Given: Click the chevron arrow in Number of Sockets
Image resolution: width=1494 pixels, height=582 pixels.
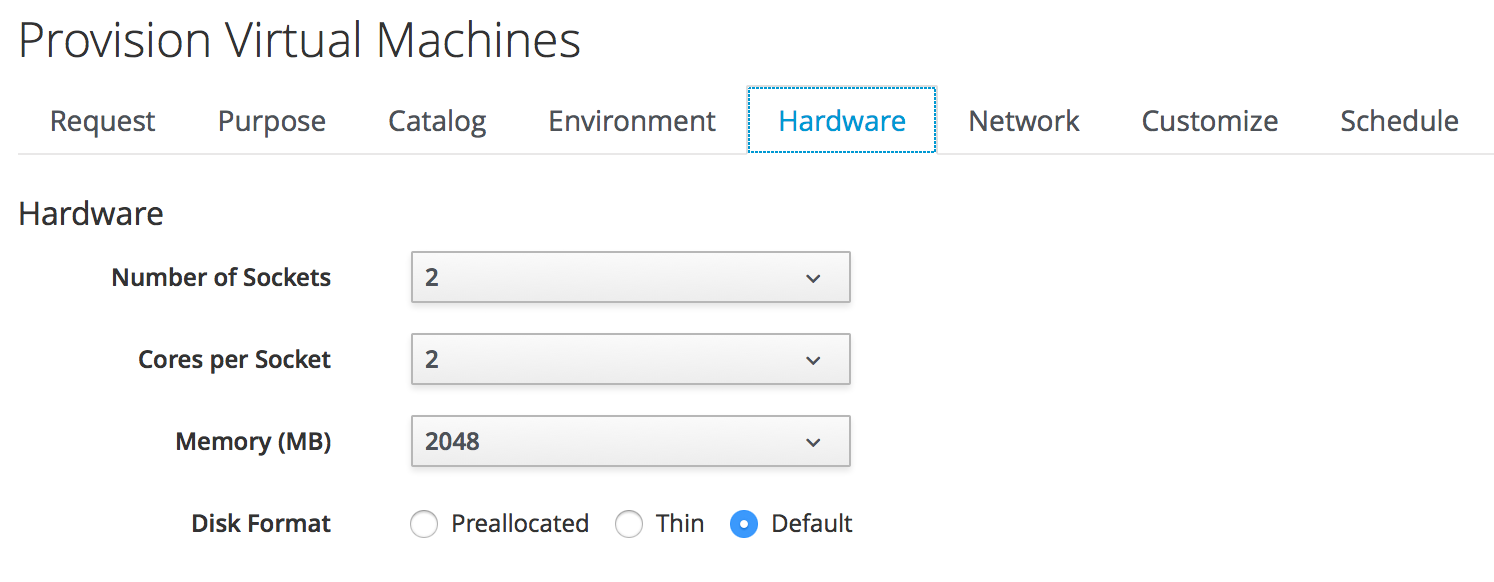Looking at the screenshot, I should point(814,278).
